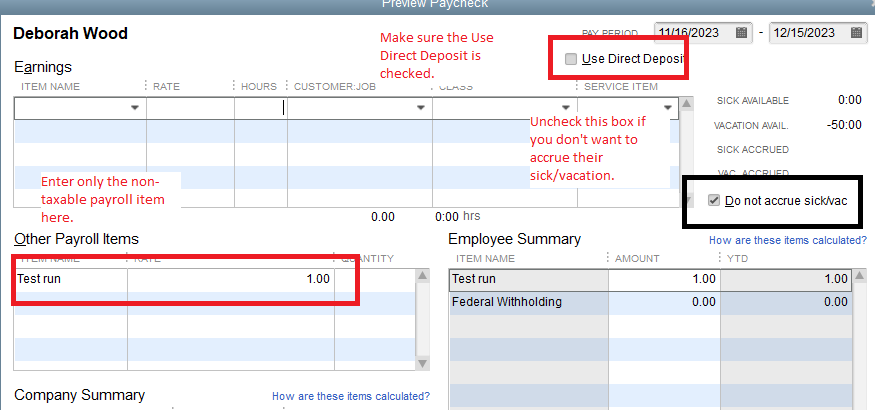Click the ITEM NAME header in Earnings
This screenshot has height=410, width=875.
(50, 87)
